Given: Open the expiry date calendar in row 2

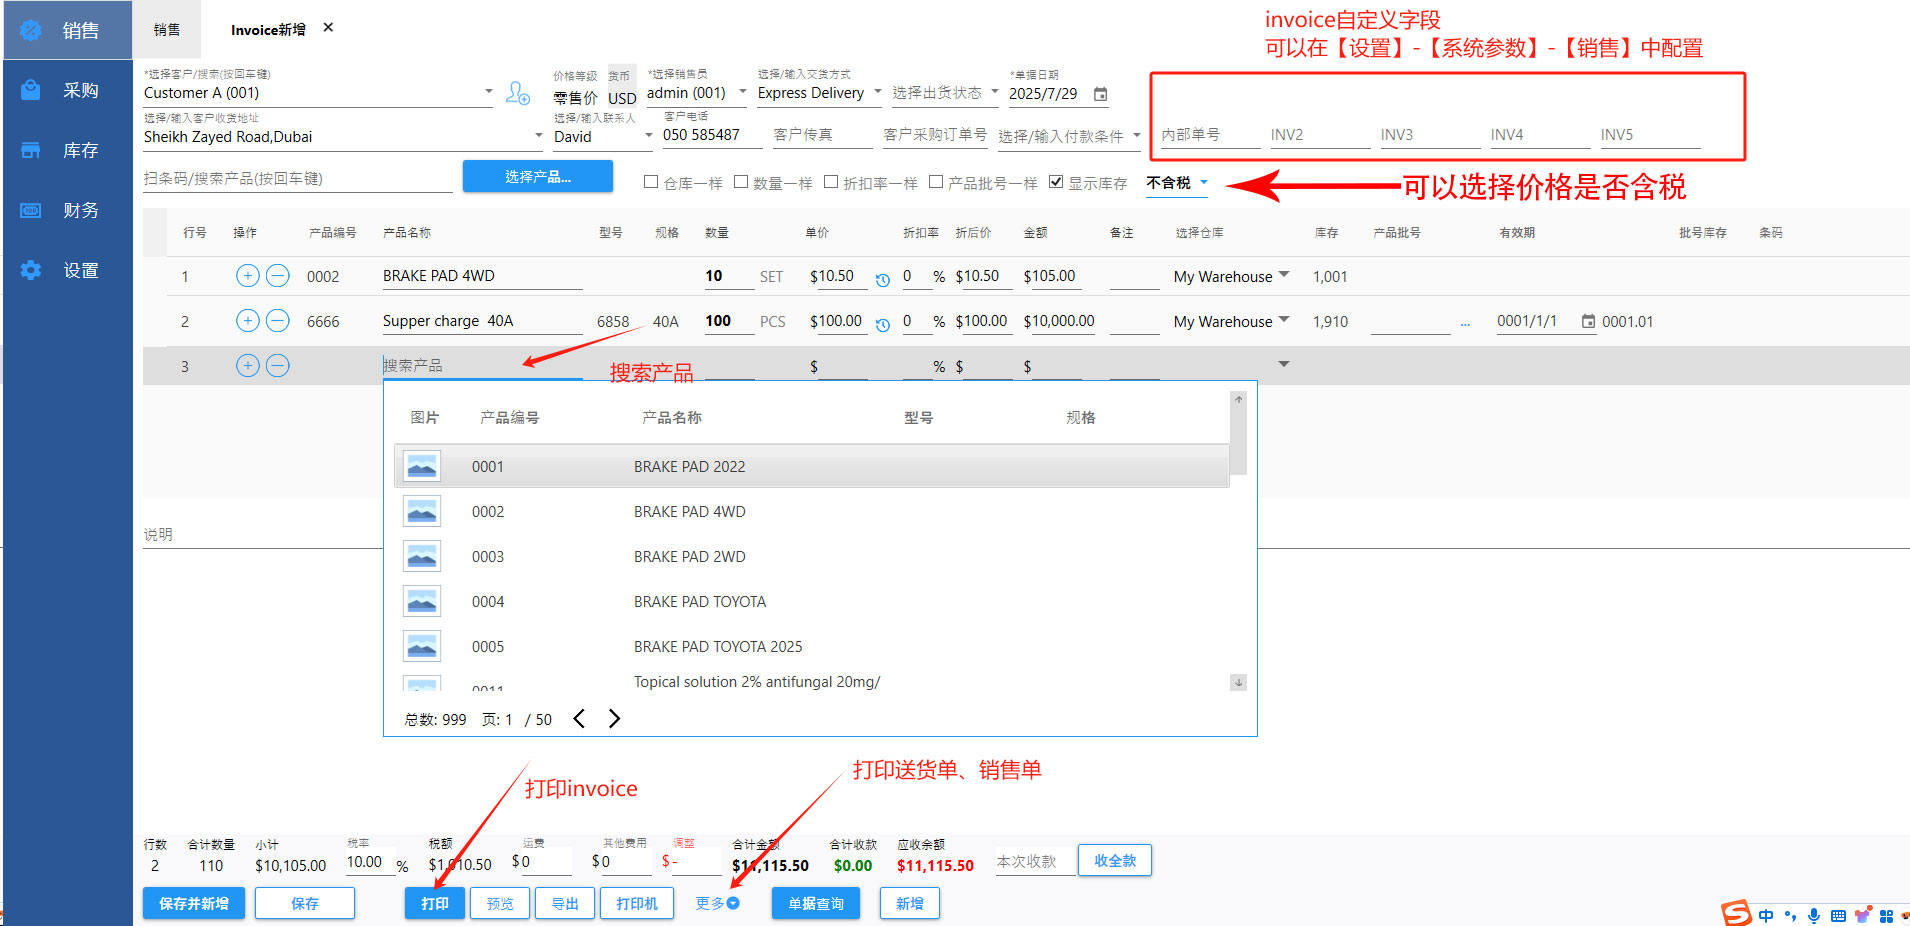Looking at the screenshot, I should coord(1588,321).
